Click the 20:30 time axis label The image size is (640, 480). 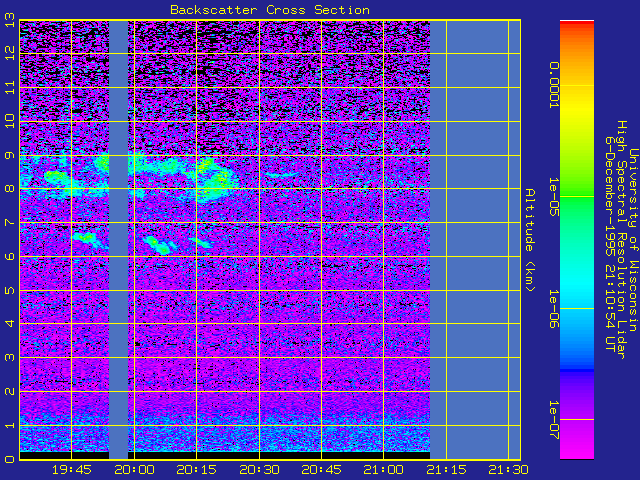[x=260, y=470]
